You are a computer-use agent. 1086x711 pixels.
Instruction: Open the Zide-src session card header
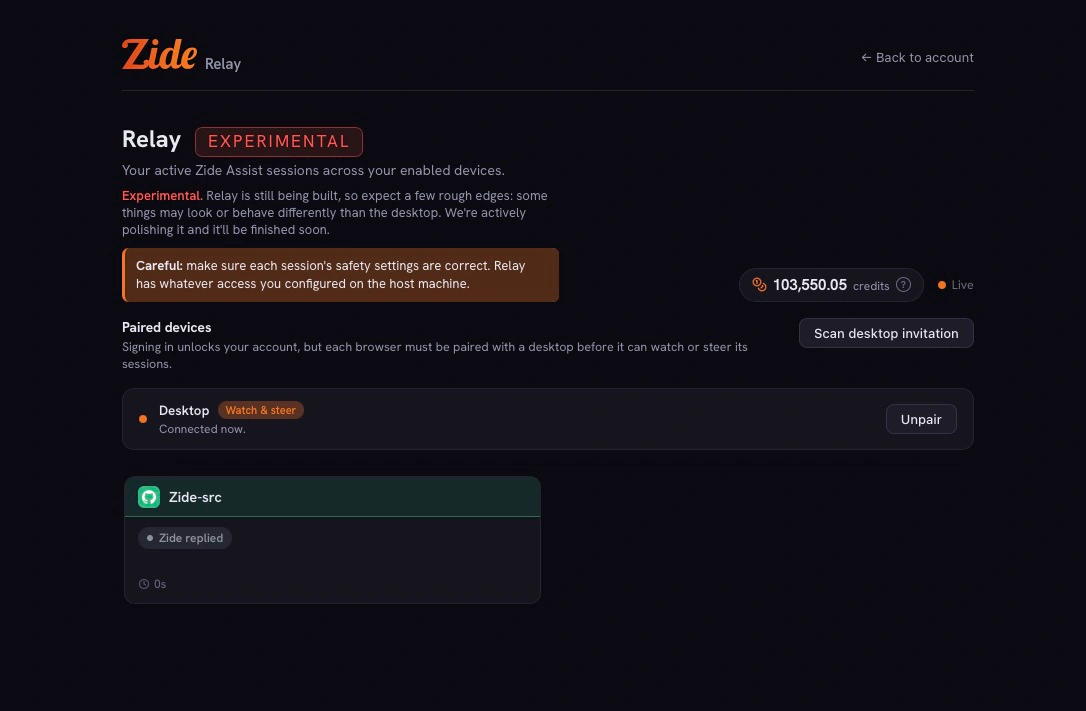(x=332, y=496)
